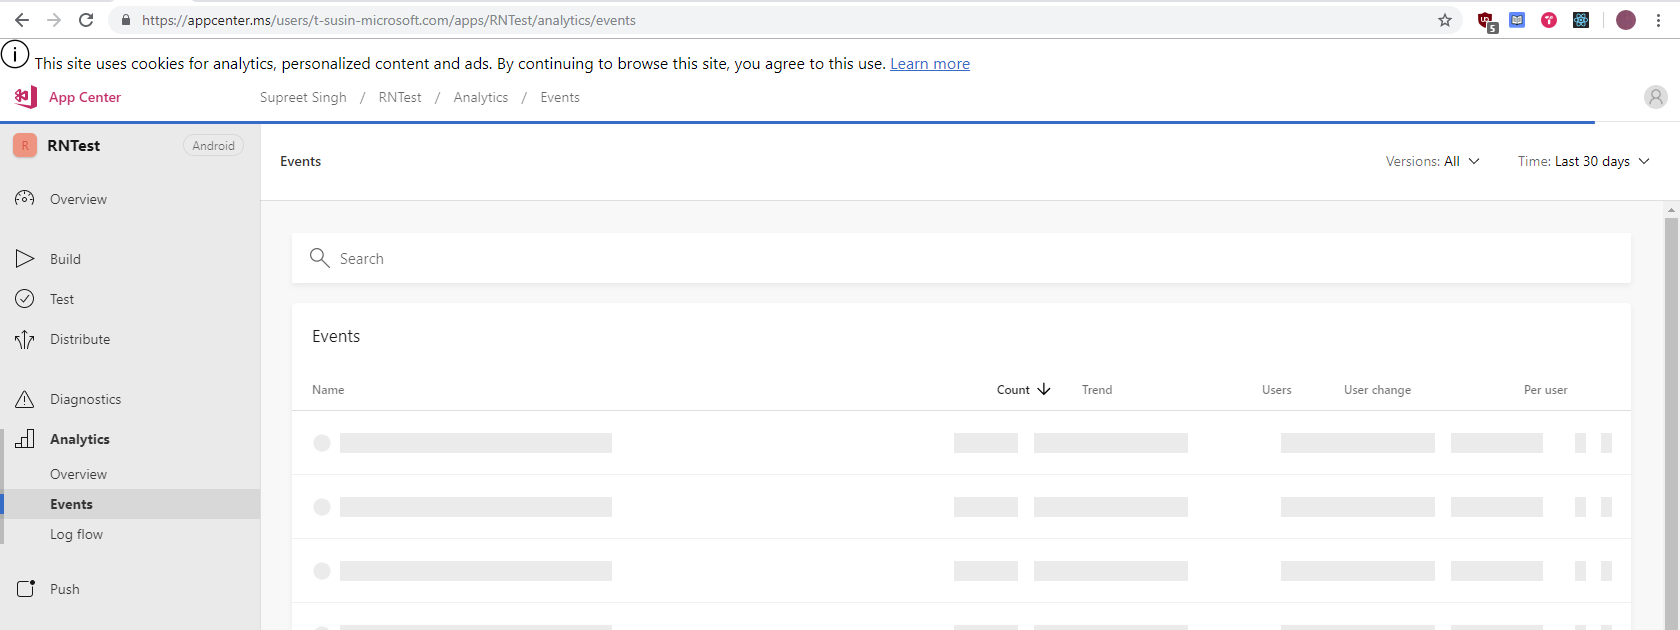
Task: Switch to Log flow under Analytics
Action: click(76, 534)
